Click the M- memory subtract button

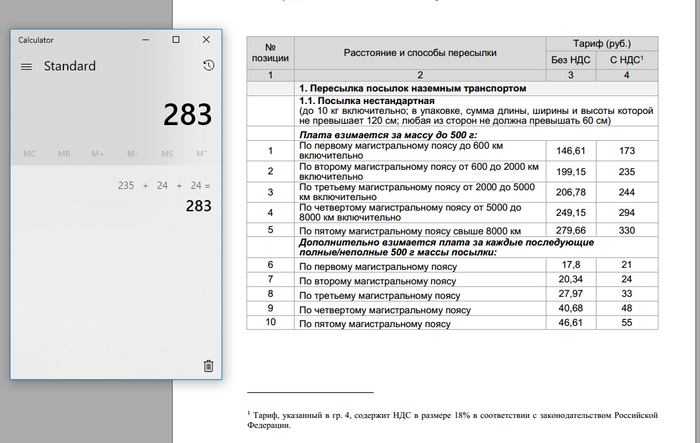pos(132,154)
